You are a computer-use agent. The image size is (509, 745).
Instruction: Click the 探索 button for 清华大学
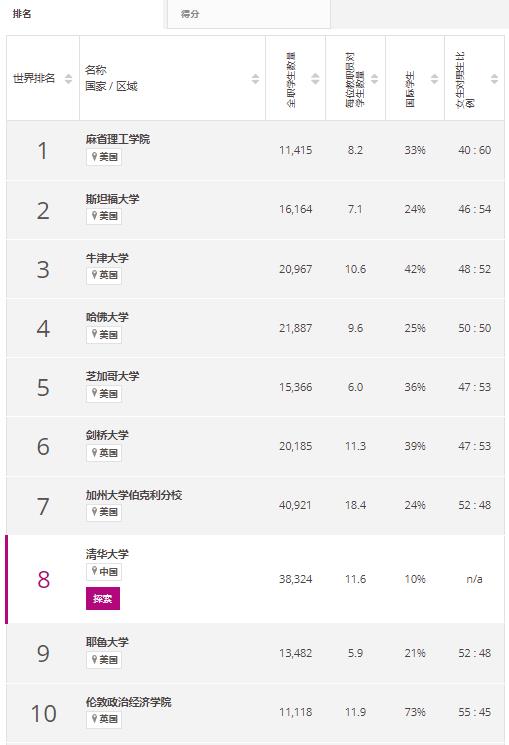click(103, 599)
